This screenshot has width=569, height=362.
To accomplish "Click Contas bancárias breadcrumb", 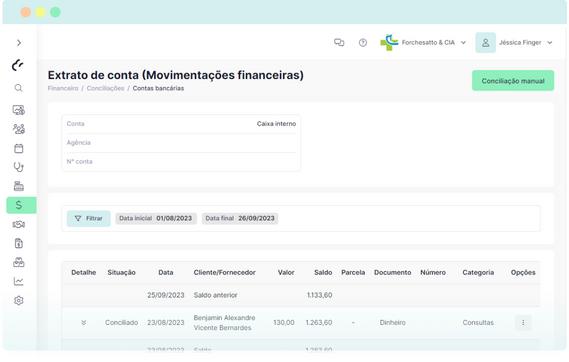I will (x=158, y=88).
